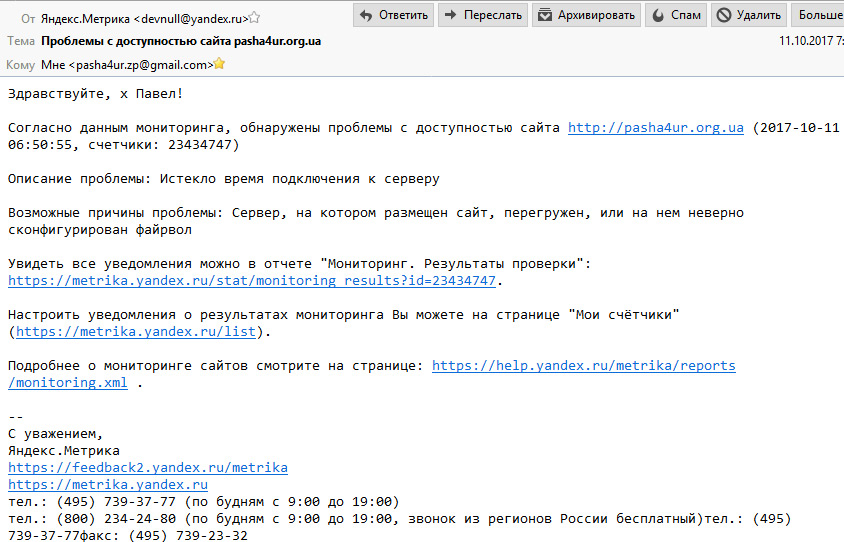Open the /monitoring.xml link line
The width and height of the screenshot is (844, 542).
68,383
